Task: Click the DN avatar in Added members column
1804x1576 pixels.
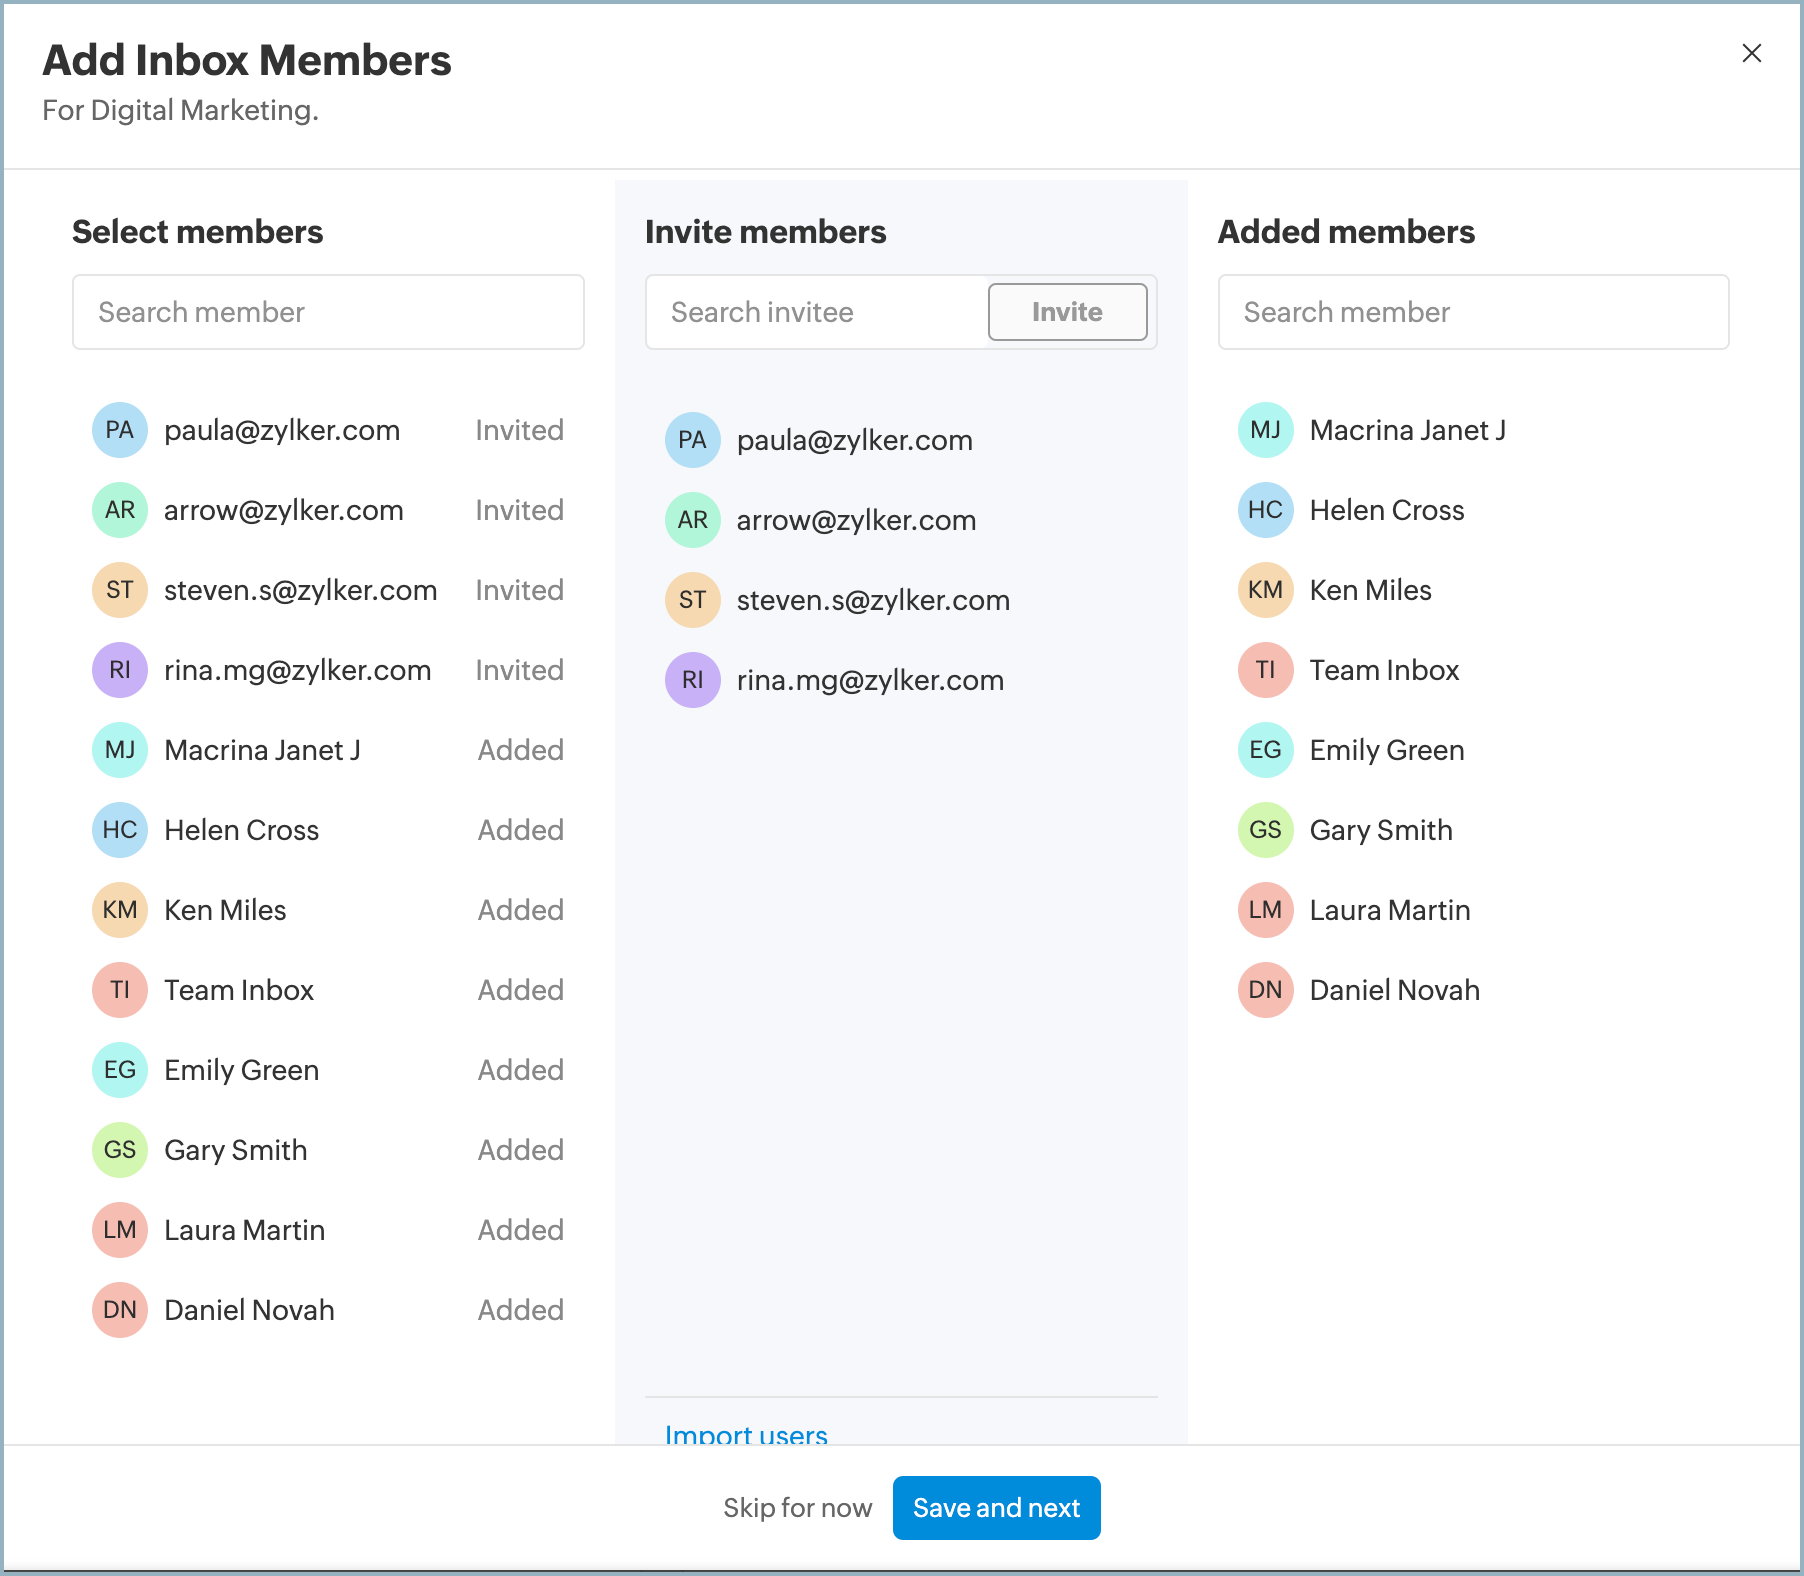Action: [x=1265, y=990]
